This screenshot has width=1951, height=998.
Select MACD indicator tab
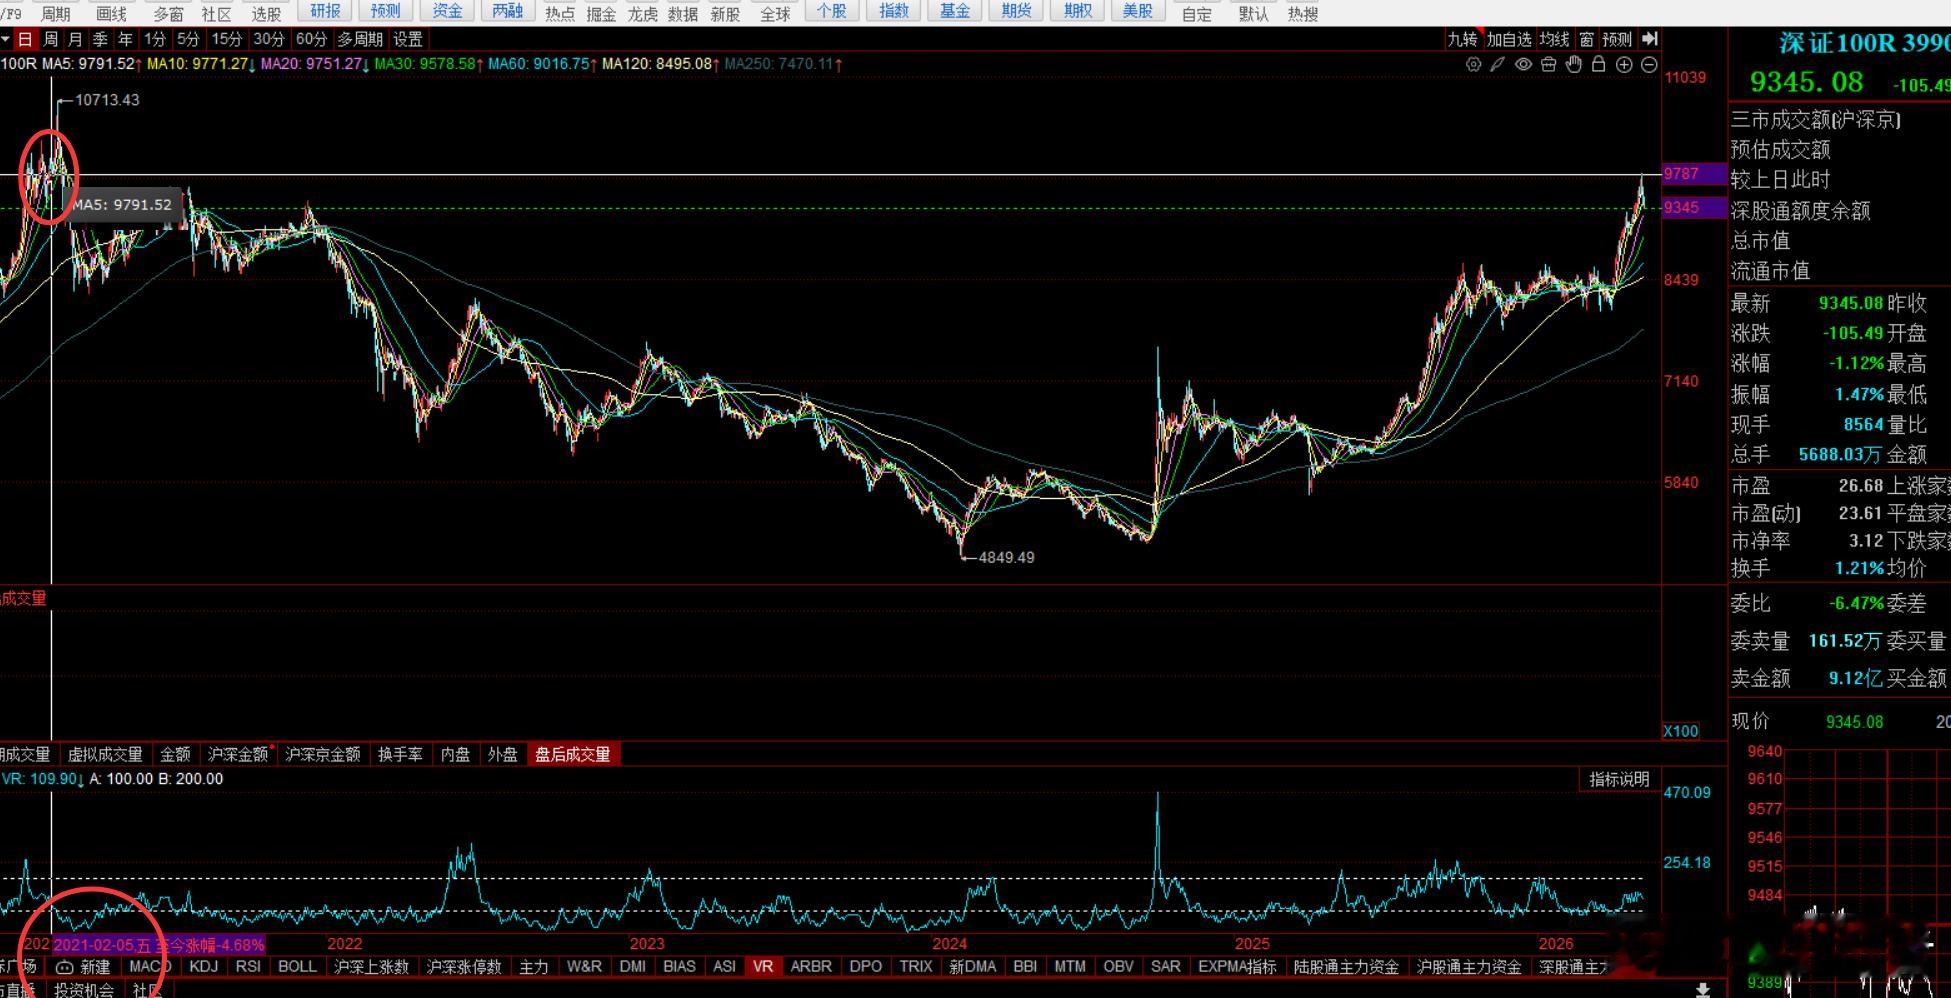coord(150,966)
